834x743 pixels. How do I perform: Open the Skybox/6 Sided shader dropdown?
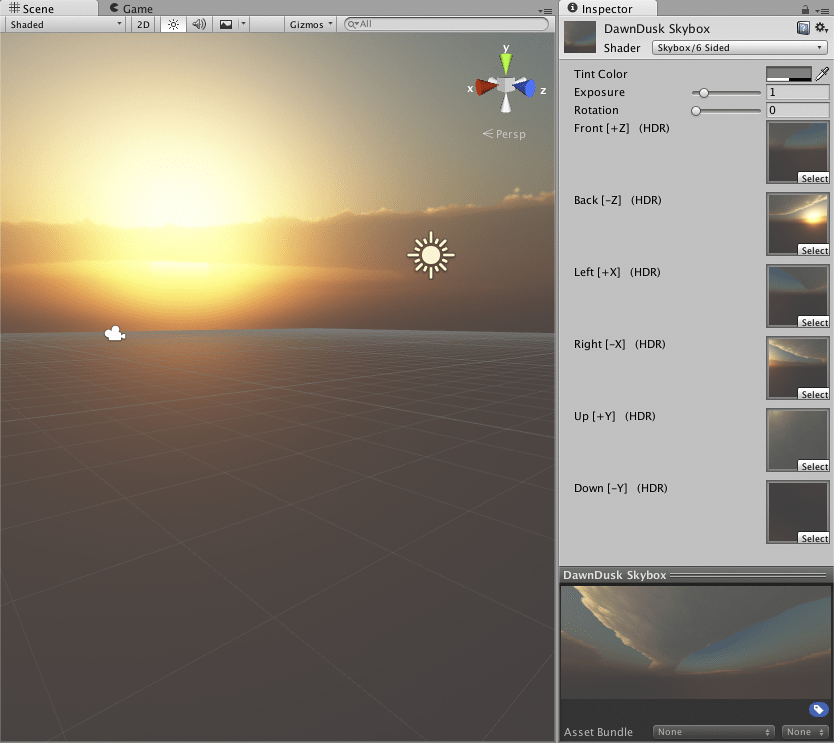coord(738,47)
